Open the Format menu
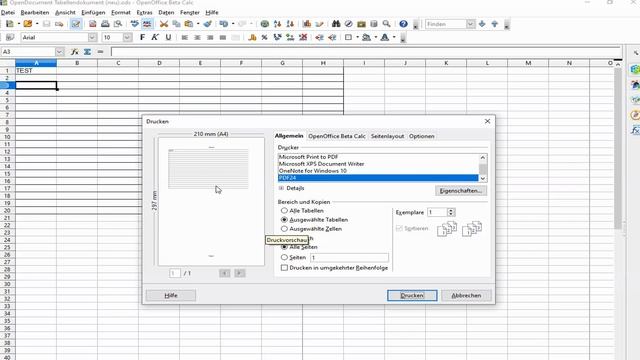 (x=121, y=13)
